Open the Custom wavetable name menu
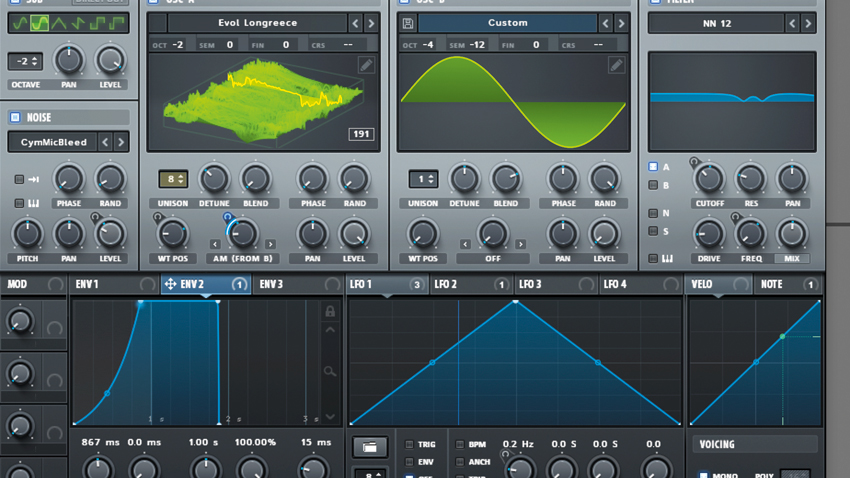This screenshot has height=478, width=850. (507, 23)
